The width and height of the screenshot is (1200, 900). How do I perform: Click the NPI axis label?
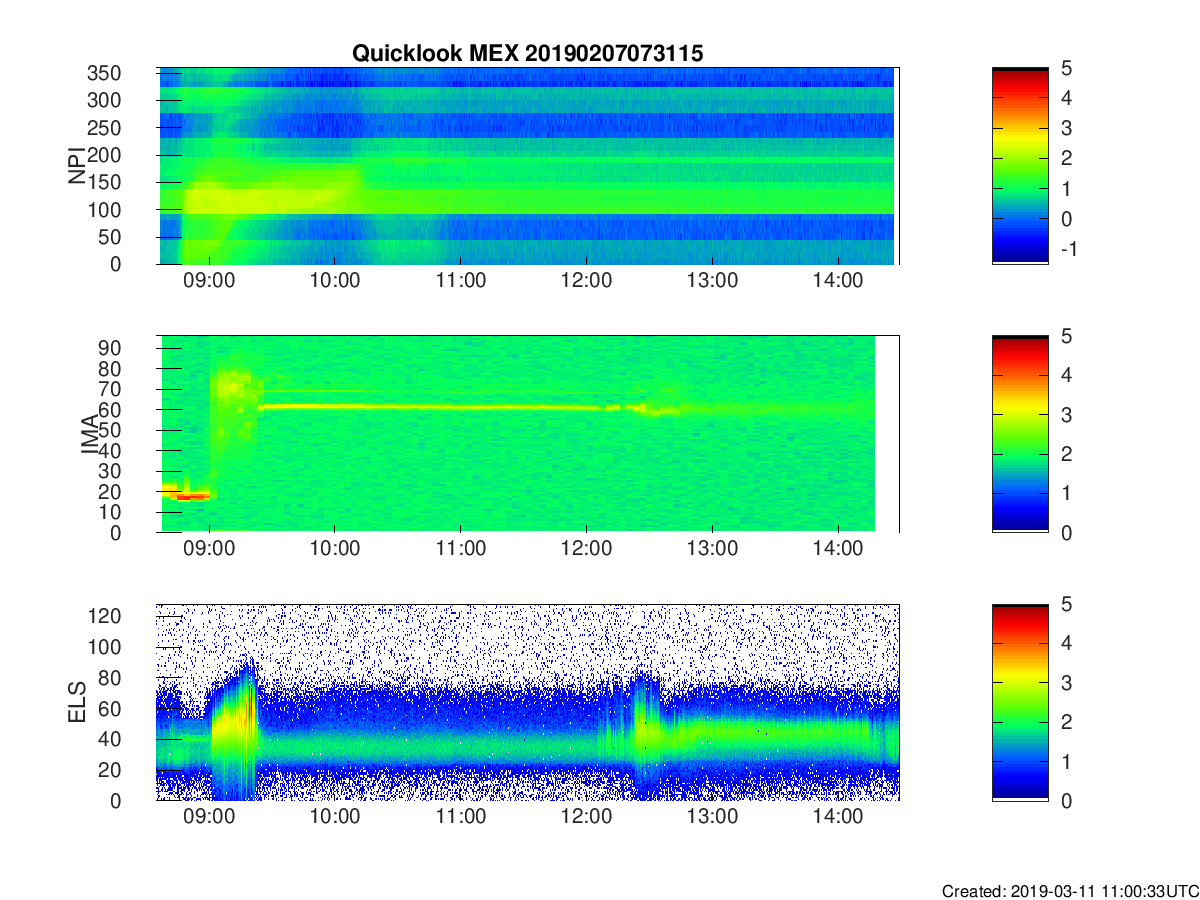[x=77, y=166]
